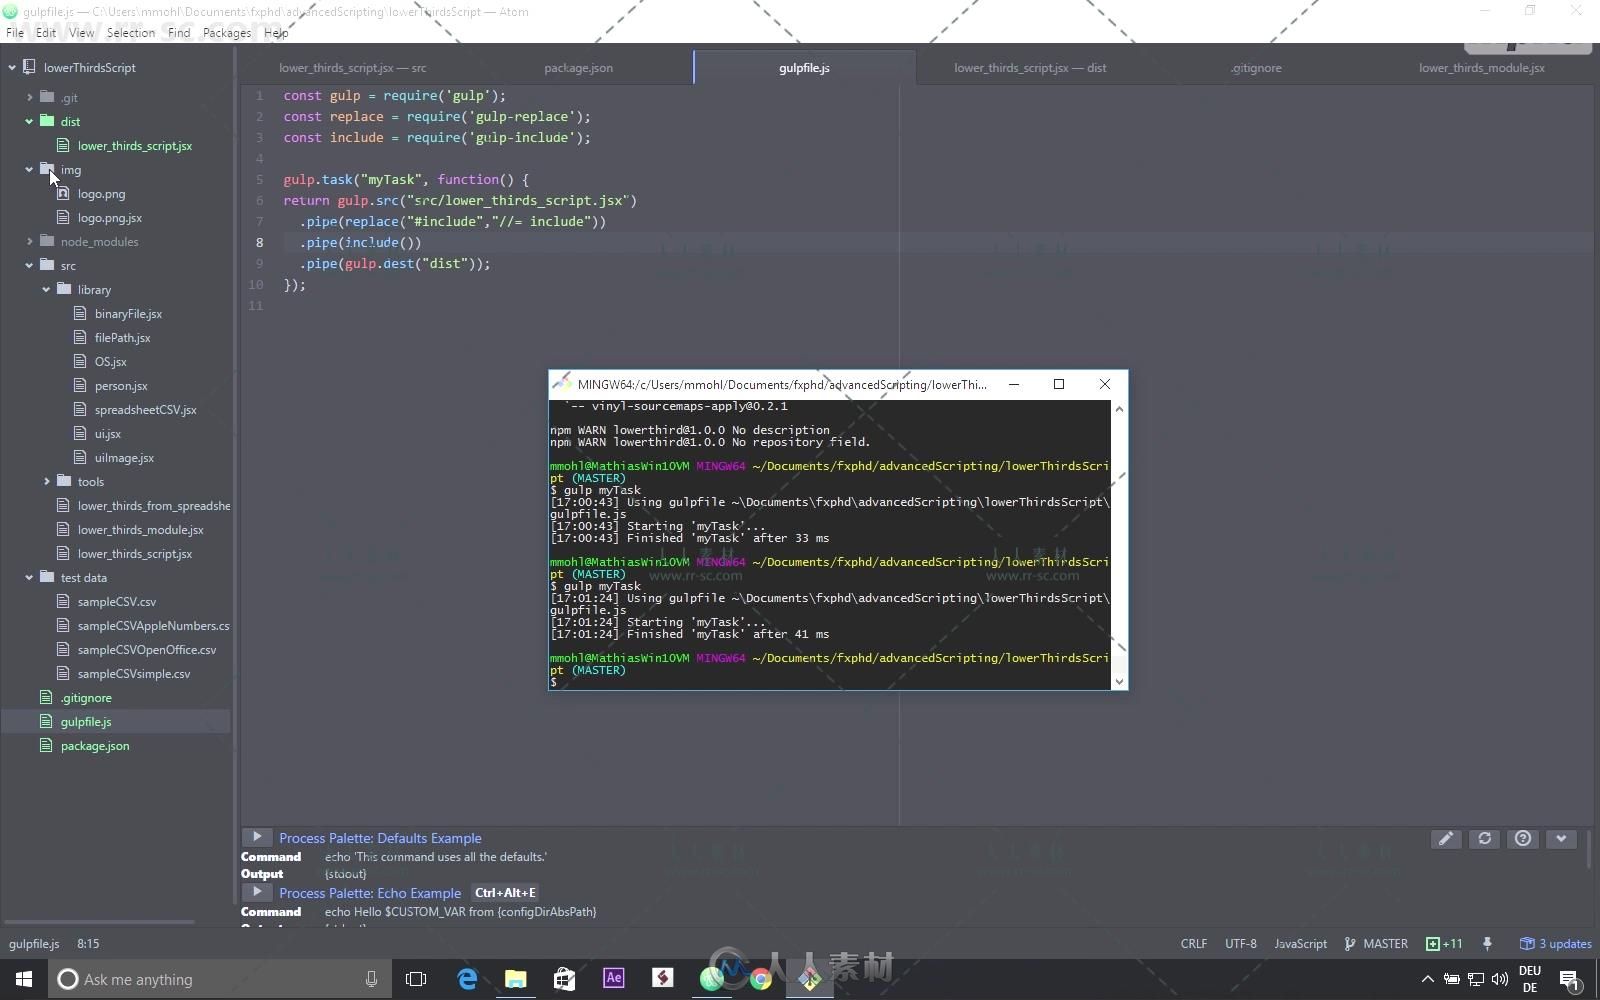Click the reload icon in Process Palette
Image resolution: width=1600 pixels, height=1000 pixels.
1485,839
